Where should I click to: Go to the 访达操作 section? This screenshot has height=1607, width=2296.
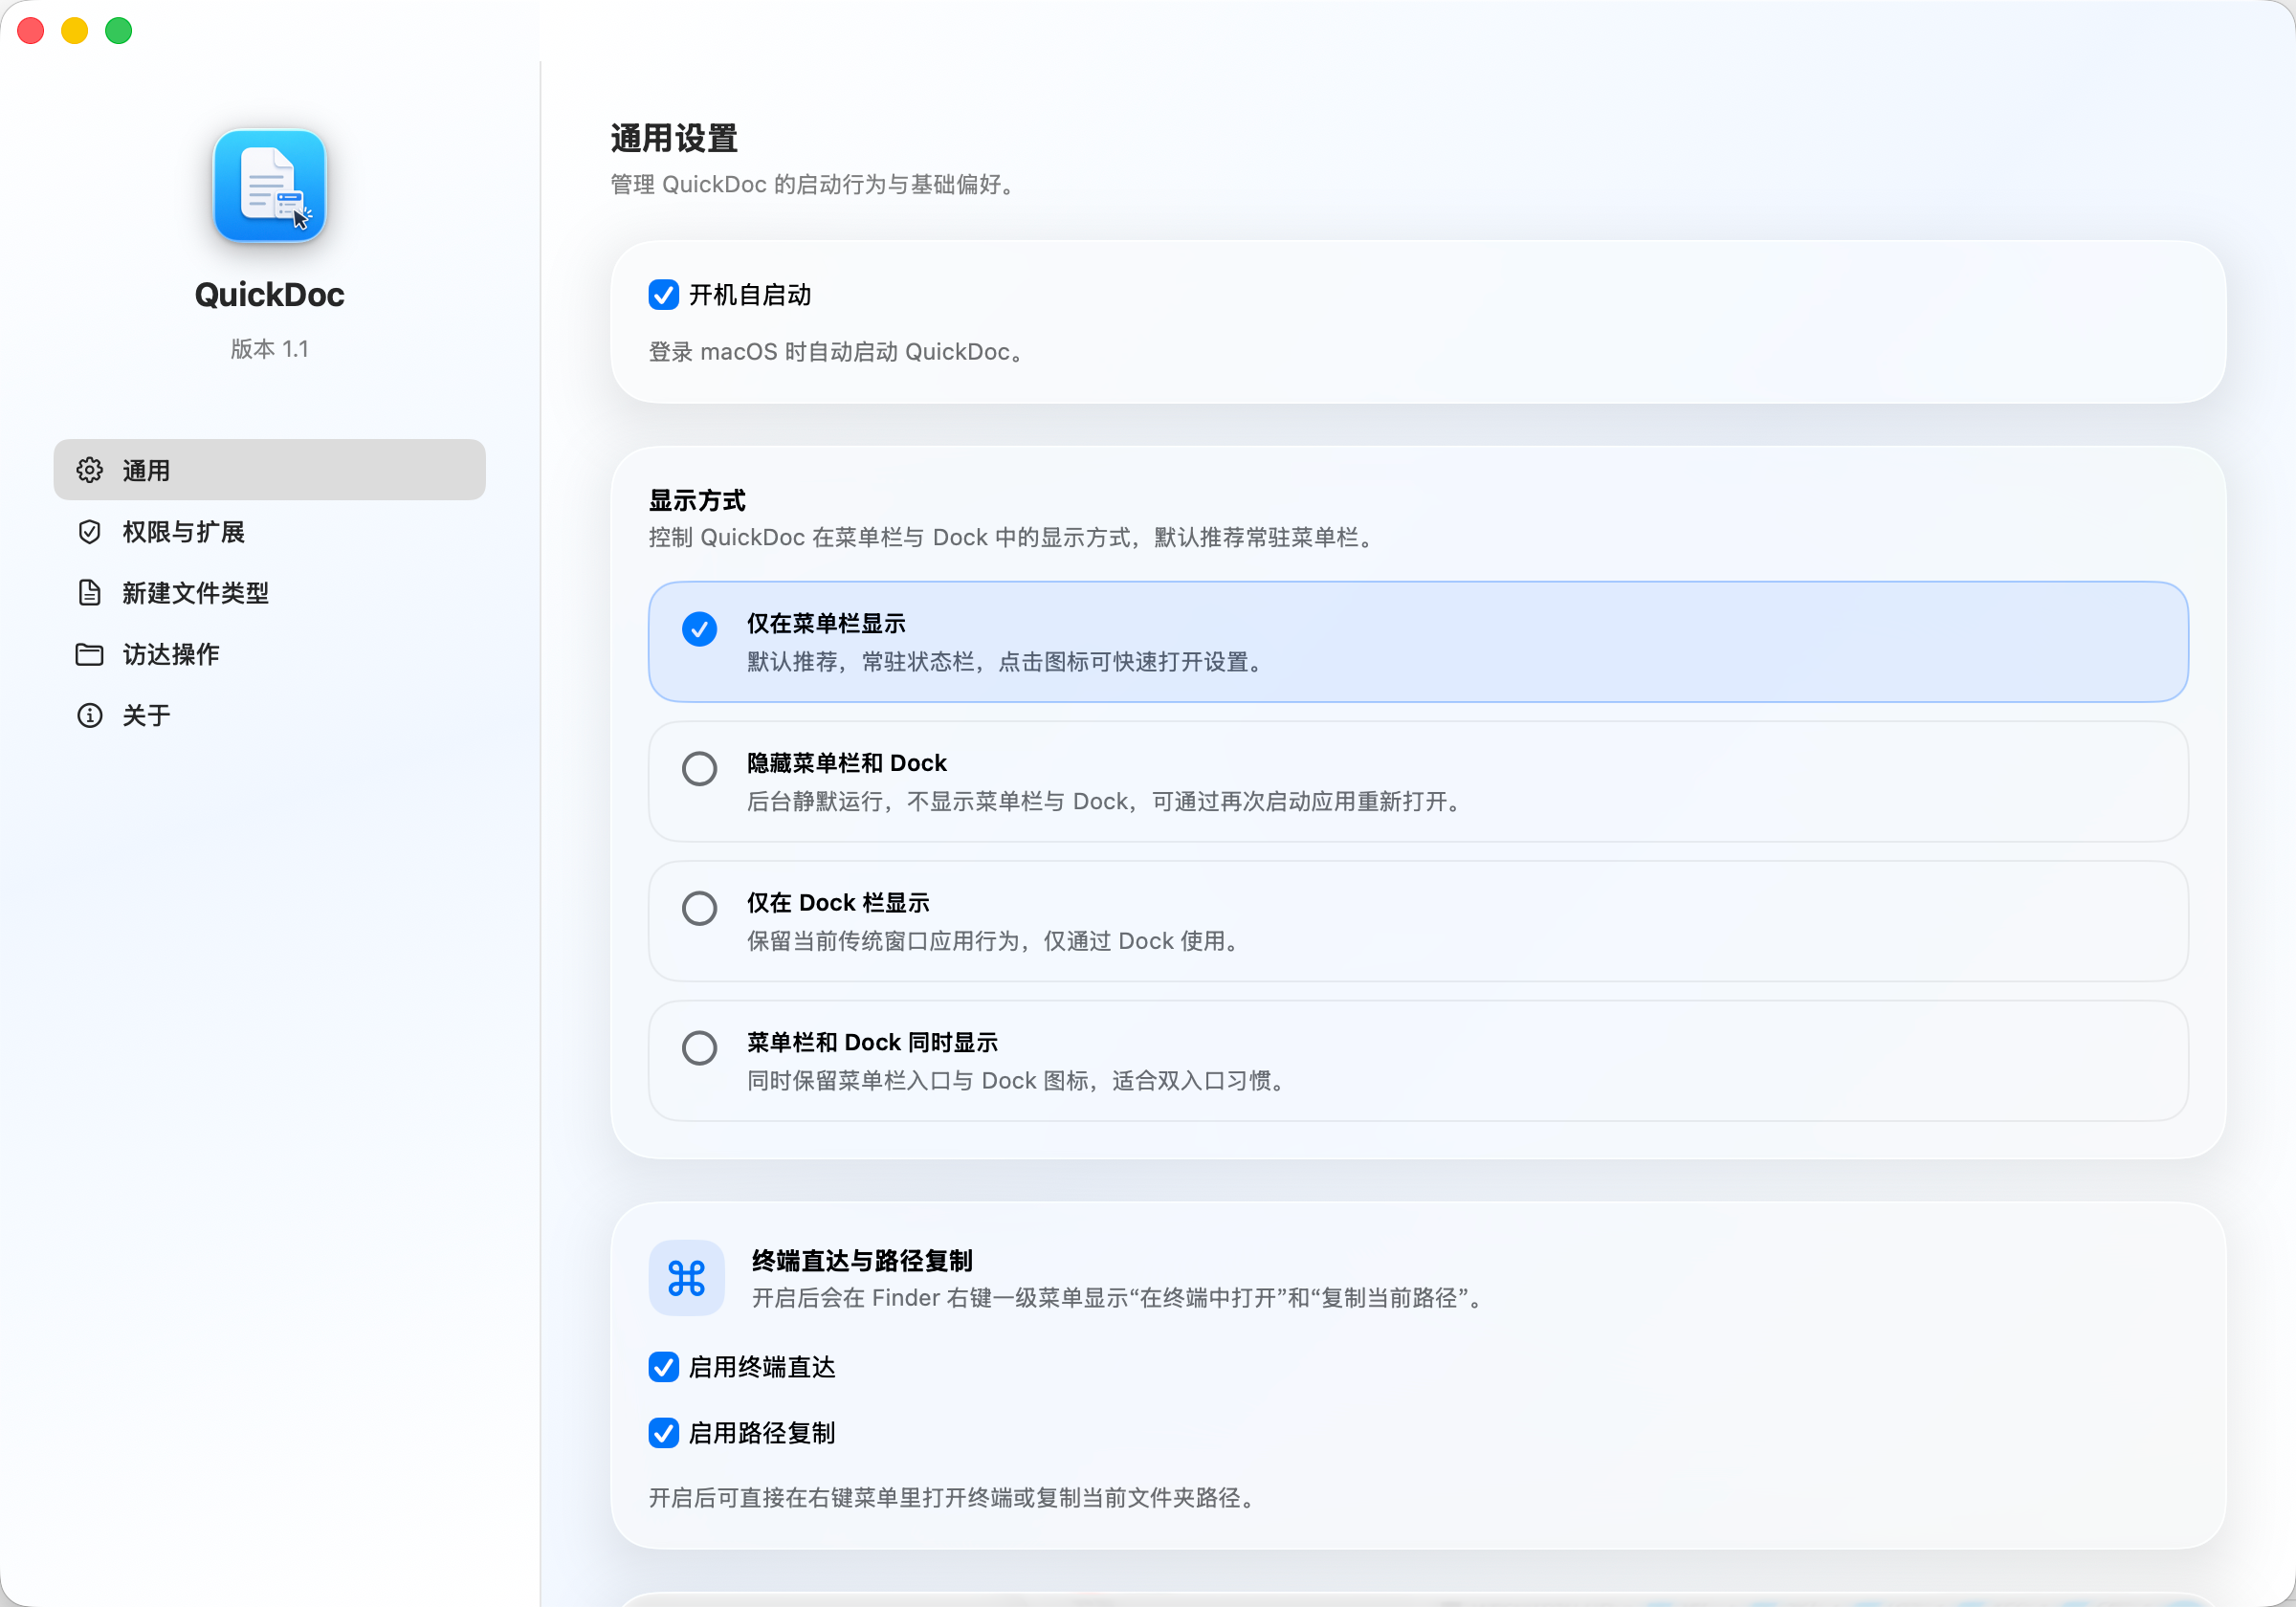(269, 654)
